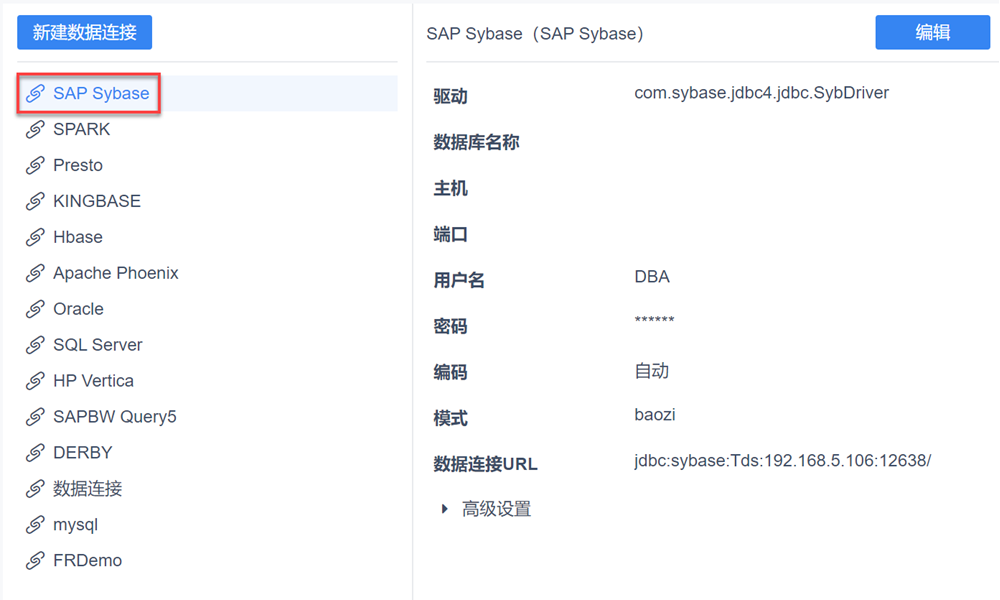Click the link icon beside Presto
This screenshot has width=1000, height=600.
(35, 166)
